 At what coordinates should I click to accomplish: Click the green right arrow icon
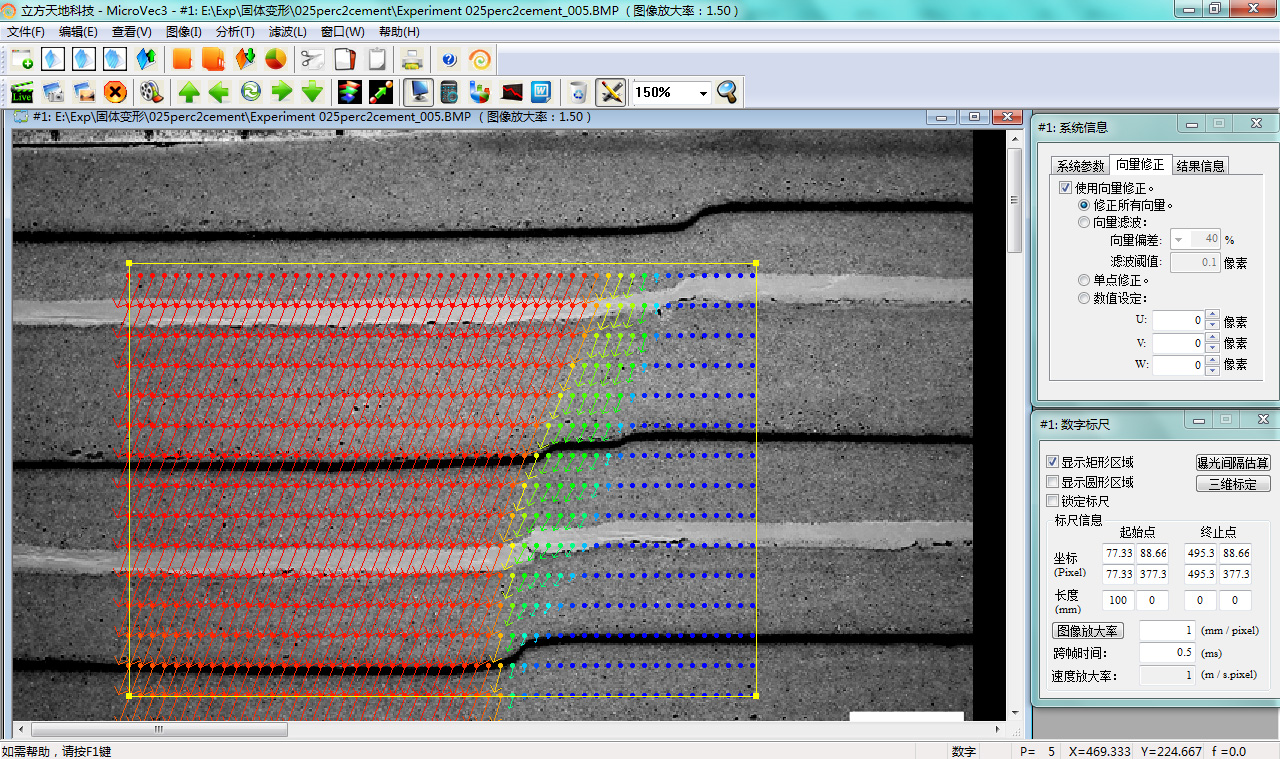pyautogui.click(x=282, y=92)
